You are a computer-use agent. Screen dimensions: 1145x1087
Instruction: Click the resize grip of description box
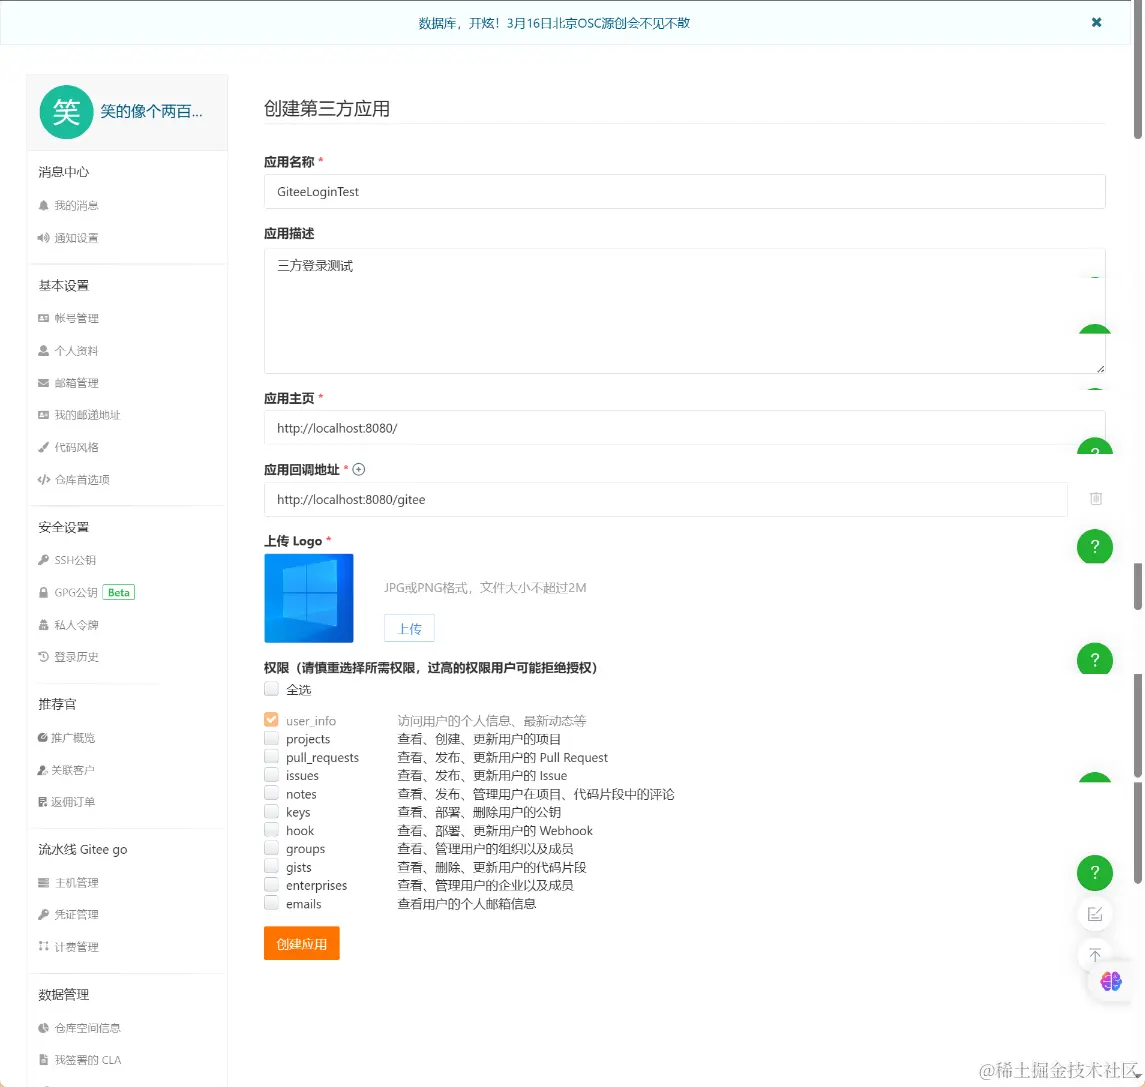point(1100,369)
